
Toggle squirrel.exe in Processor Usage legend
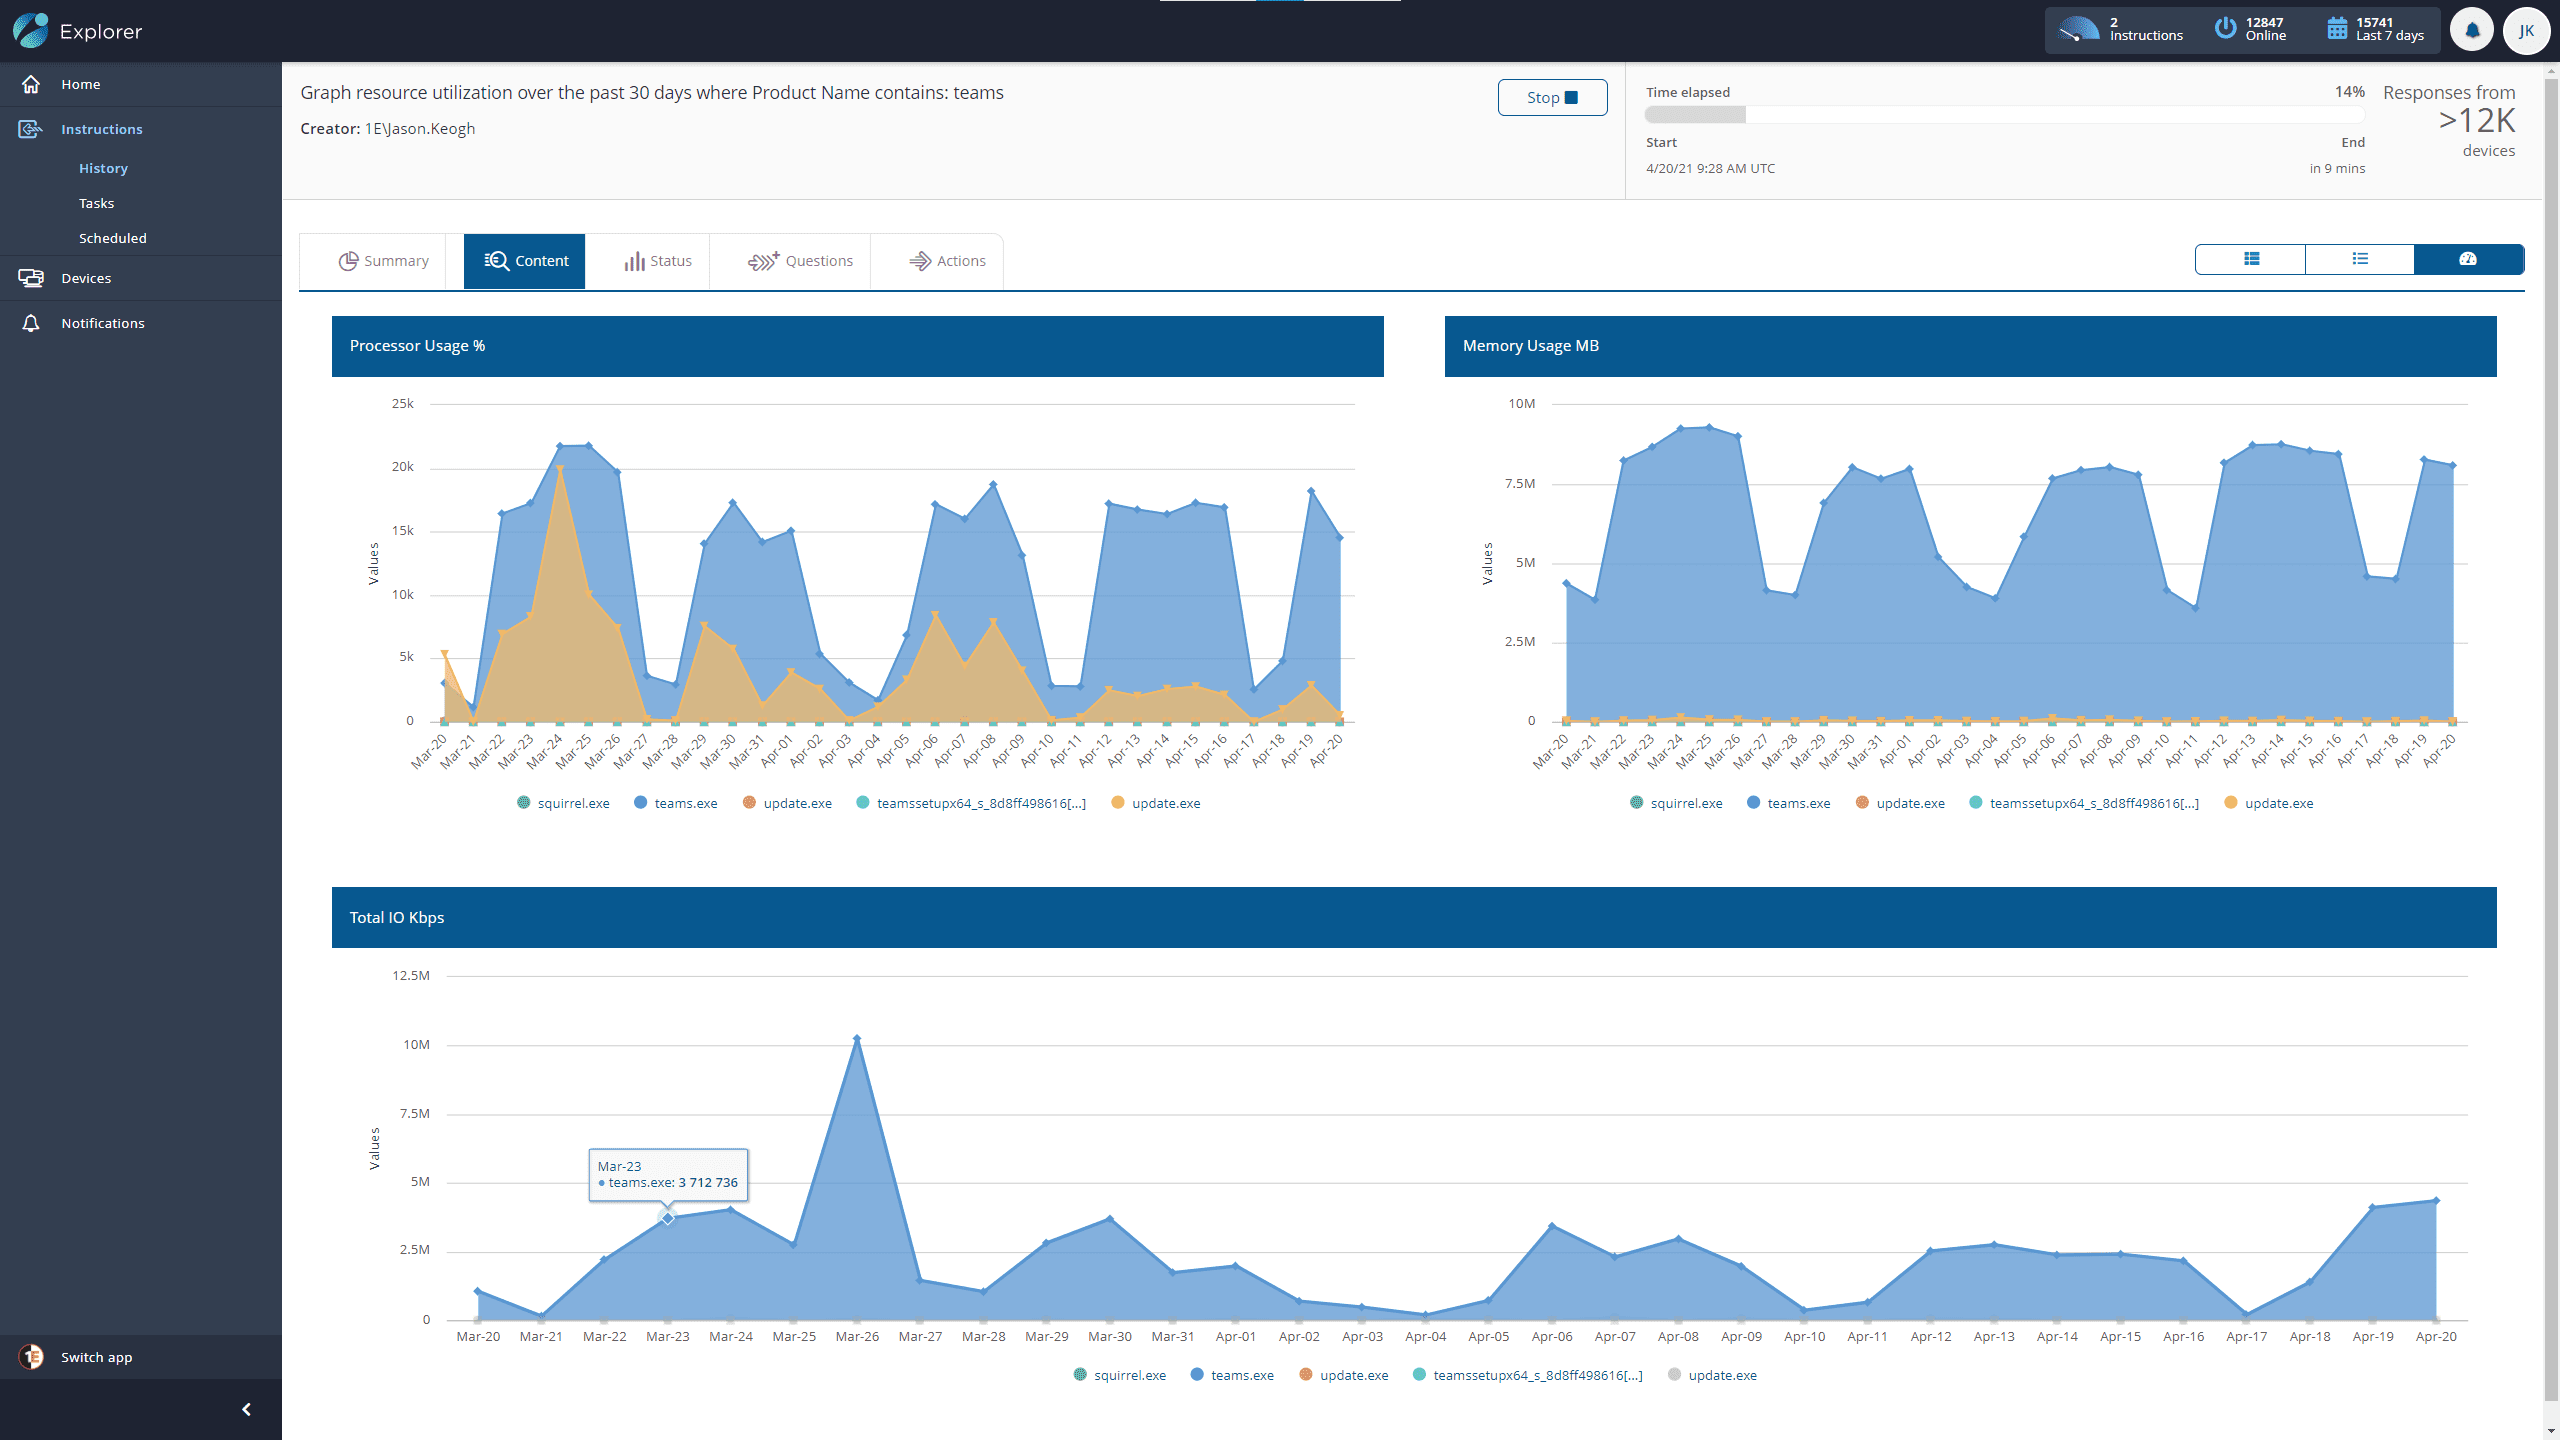(x=563, y=803)
